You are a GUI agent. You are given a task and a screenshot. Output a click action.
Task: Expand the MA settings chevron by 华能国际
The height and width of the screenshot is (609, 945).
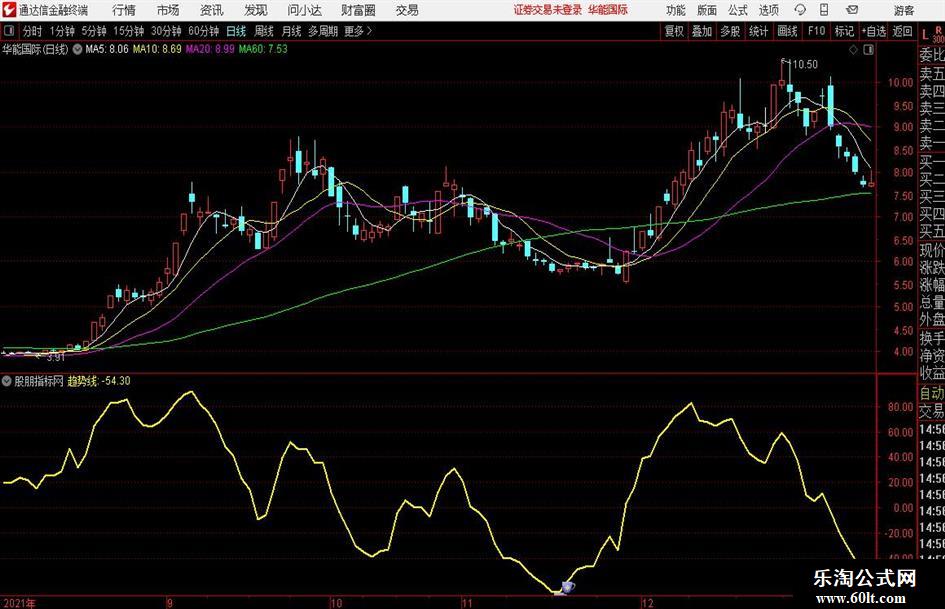(78, 49)
